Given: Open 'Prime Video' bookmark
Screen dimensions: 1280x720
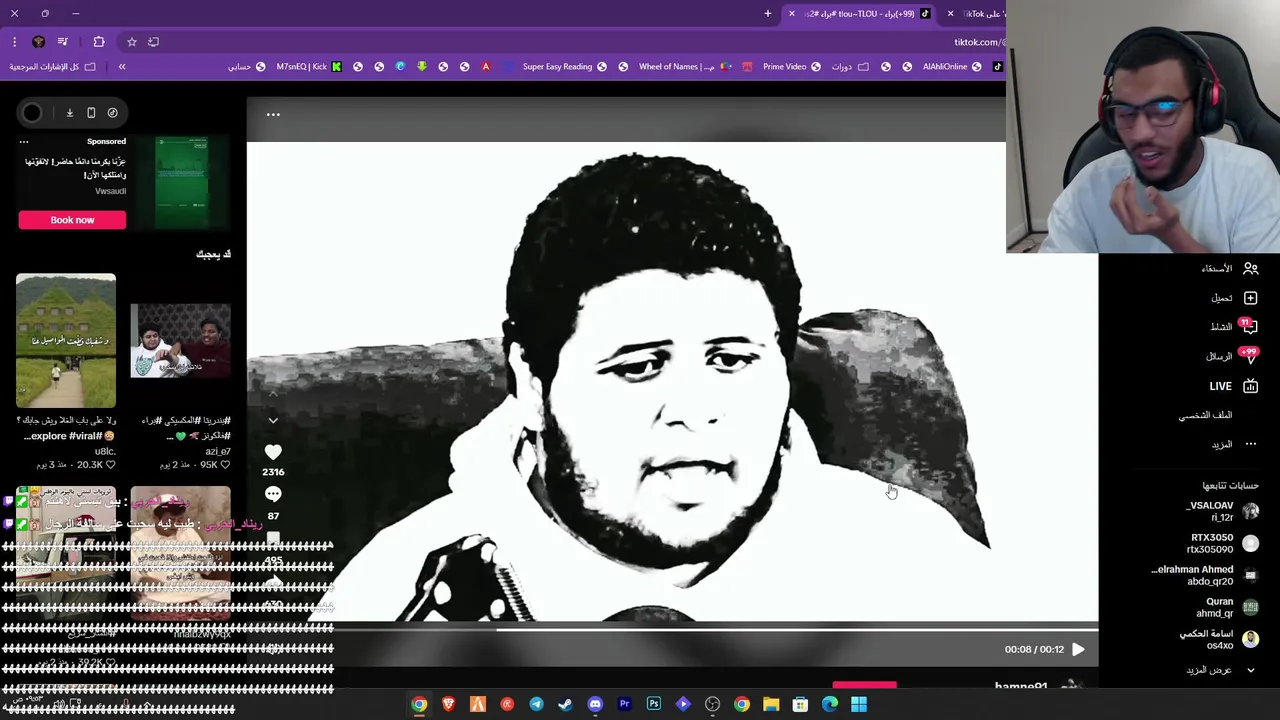Looking at the screenshot, I should tap(791, 67).
